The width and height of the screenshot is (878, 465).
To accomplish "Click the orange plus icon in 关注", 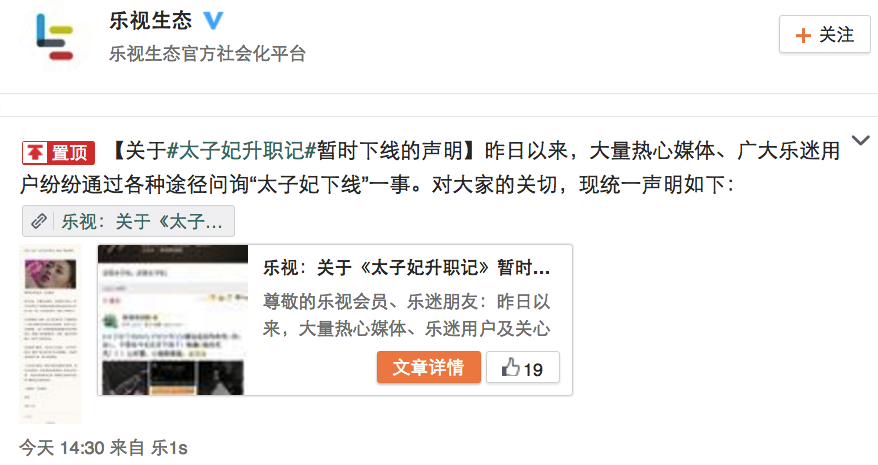I will (803, 35).
